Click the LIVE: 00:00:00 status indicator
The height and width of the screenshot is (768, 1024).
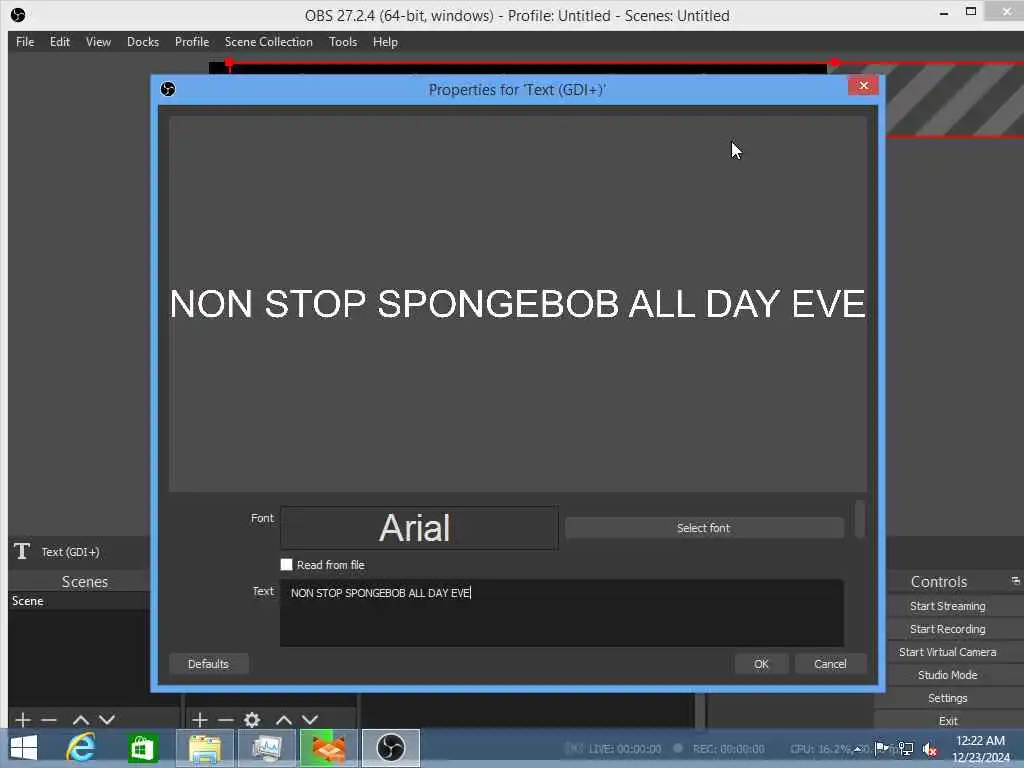624,748
